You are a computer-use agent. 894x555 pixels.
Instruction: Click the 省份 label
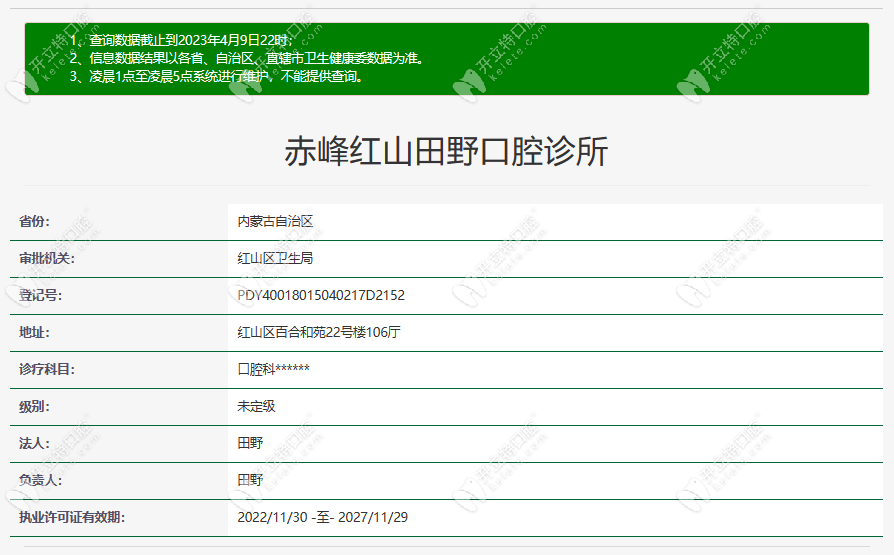(34, 221)
